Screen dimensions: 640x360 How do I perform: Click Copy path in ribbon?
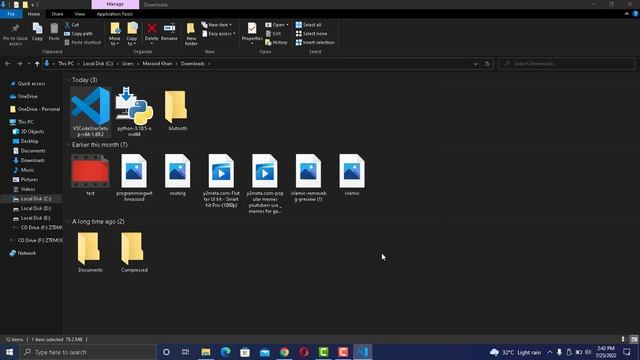79,33
